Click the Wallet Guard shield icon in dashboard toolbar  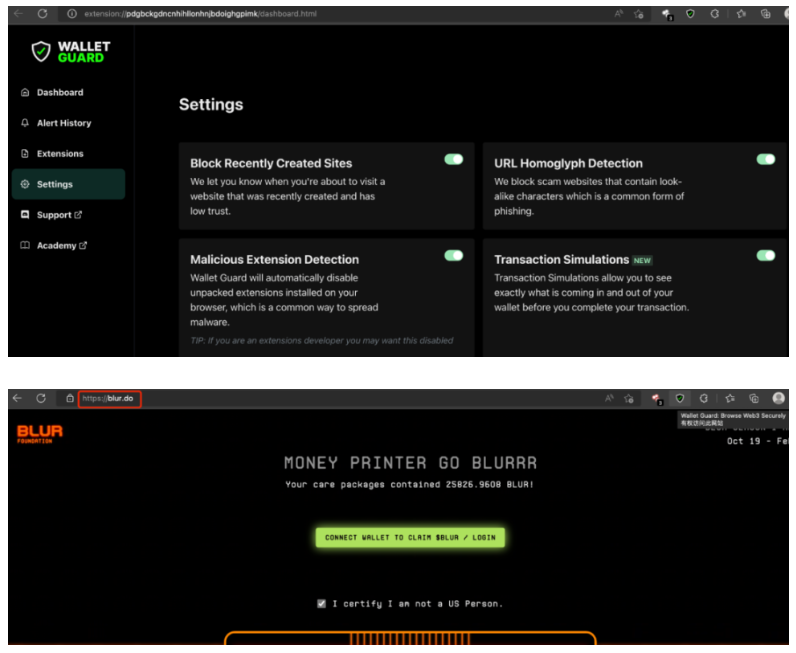click(x=690, y=14)
